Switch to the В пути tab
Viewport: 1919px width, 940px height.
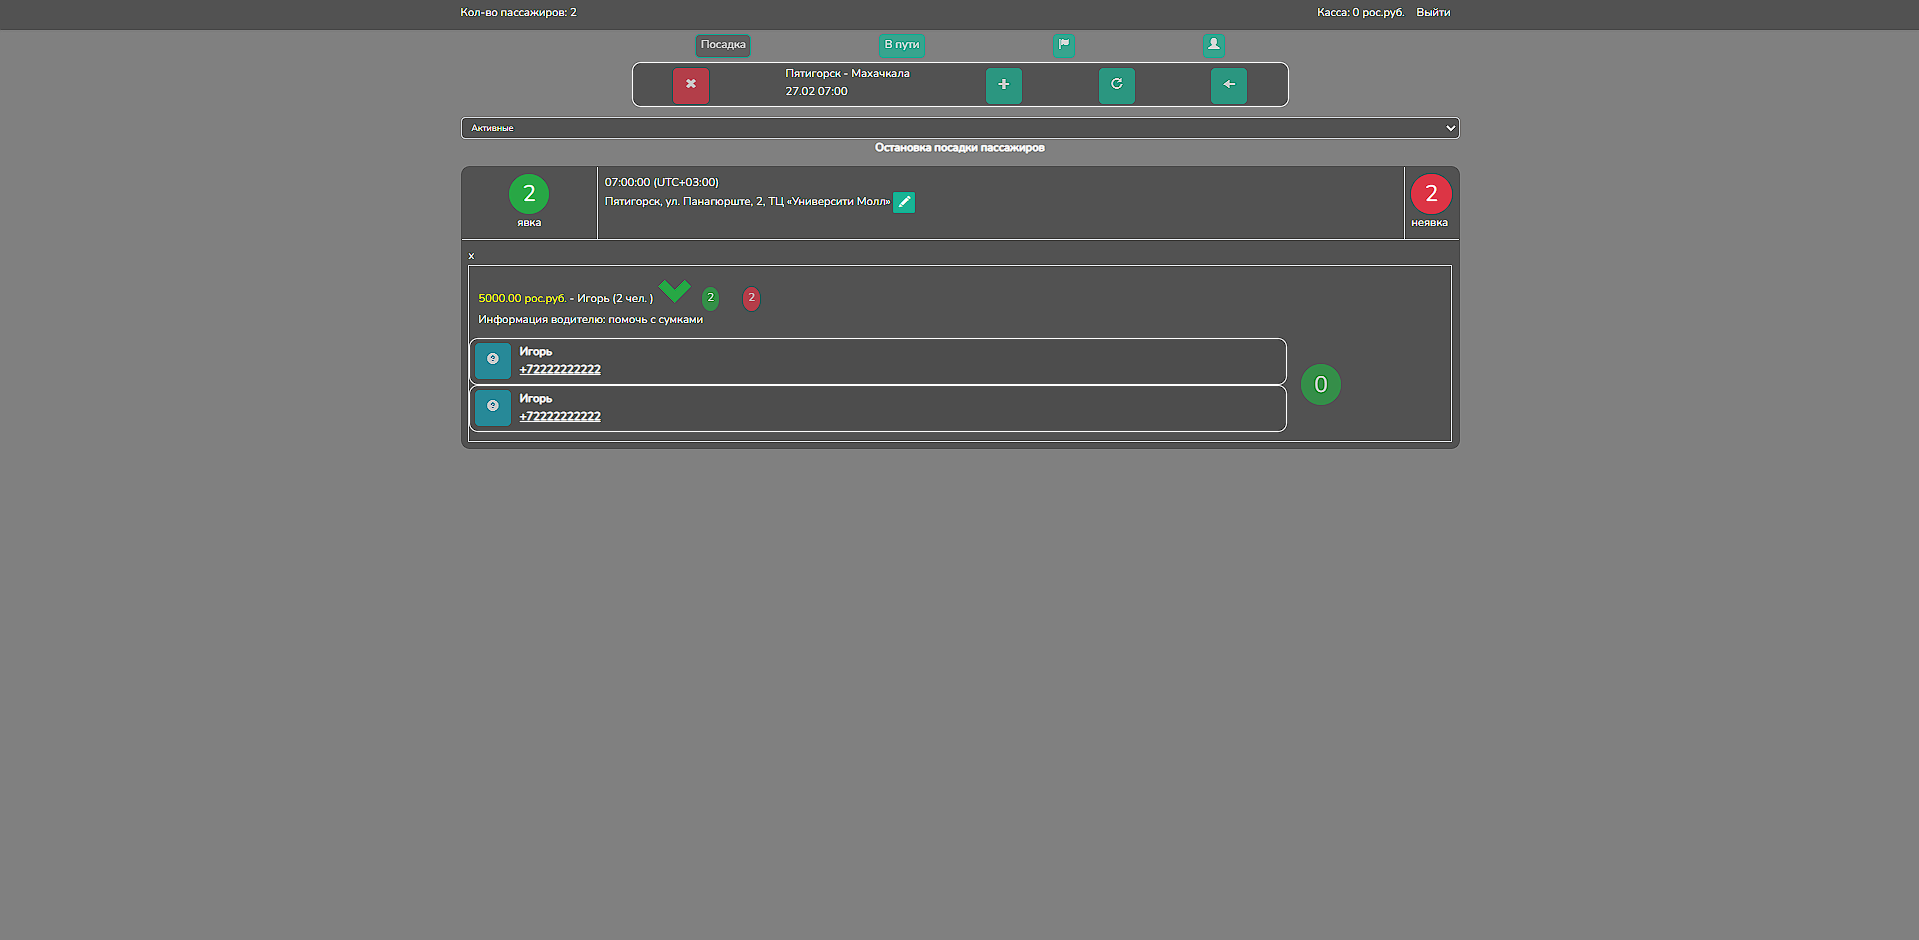click(901, 45)
